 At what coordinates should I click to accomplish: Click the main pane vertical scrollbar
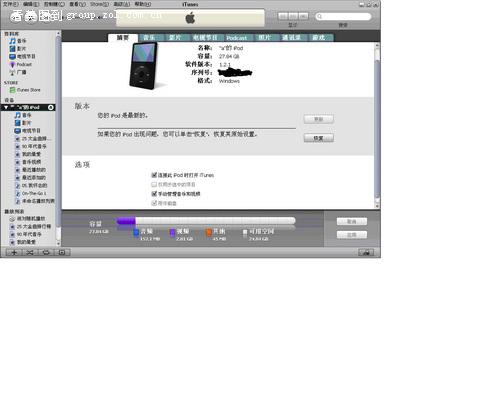coord(377,125)
